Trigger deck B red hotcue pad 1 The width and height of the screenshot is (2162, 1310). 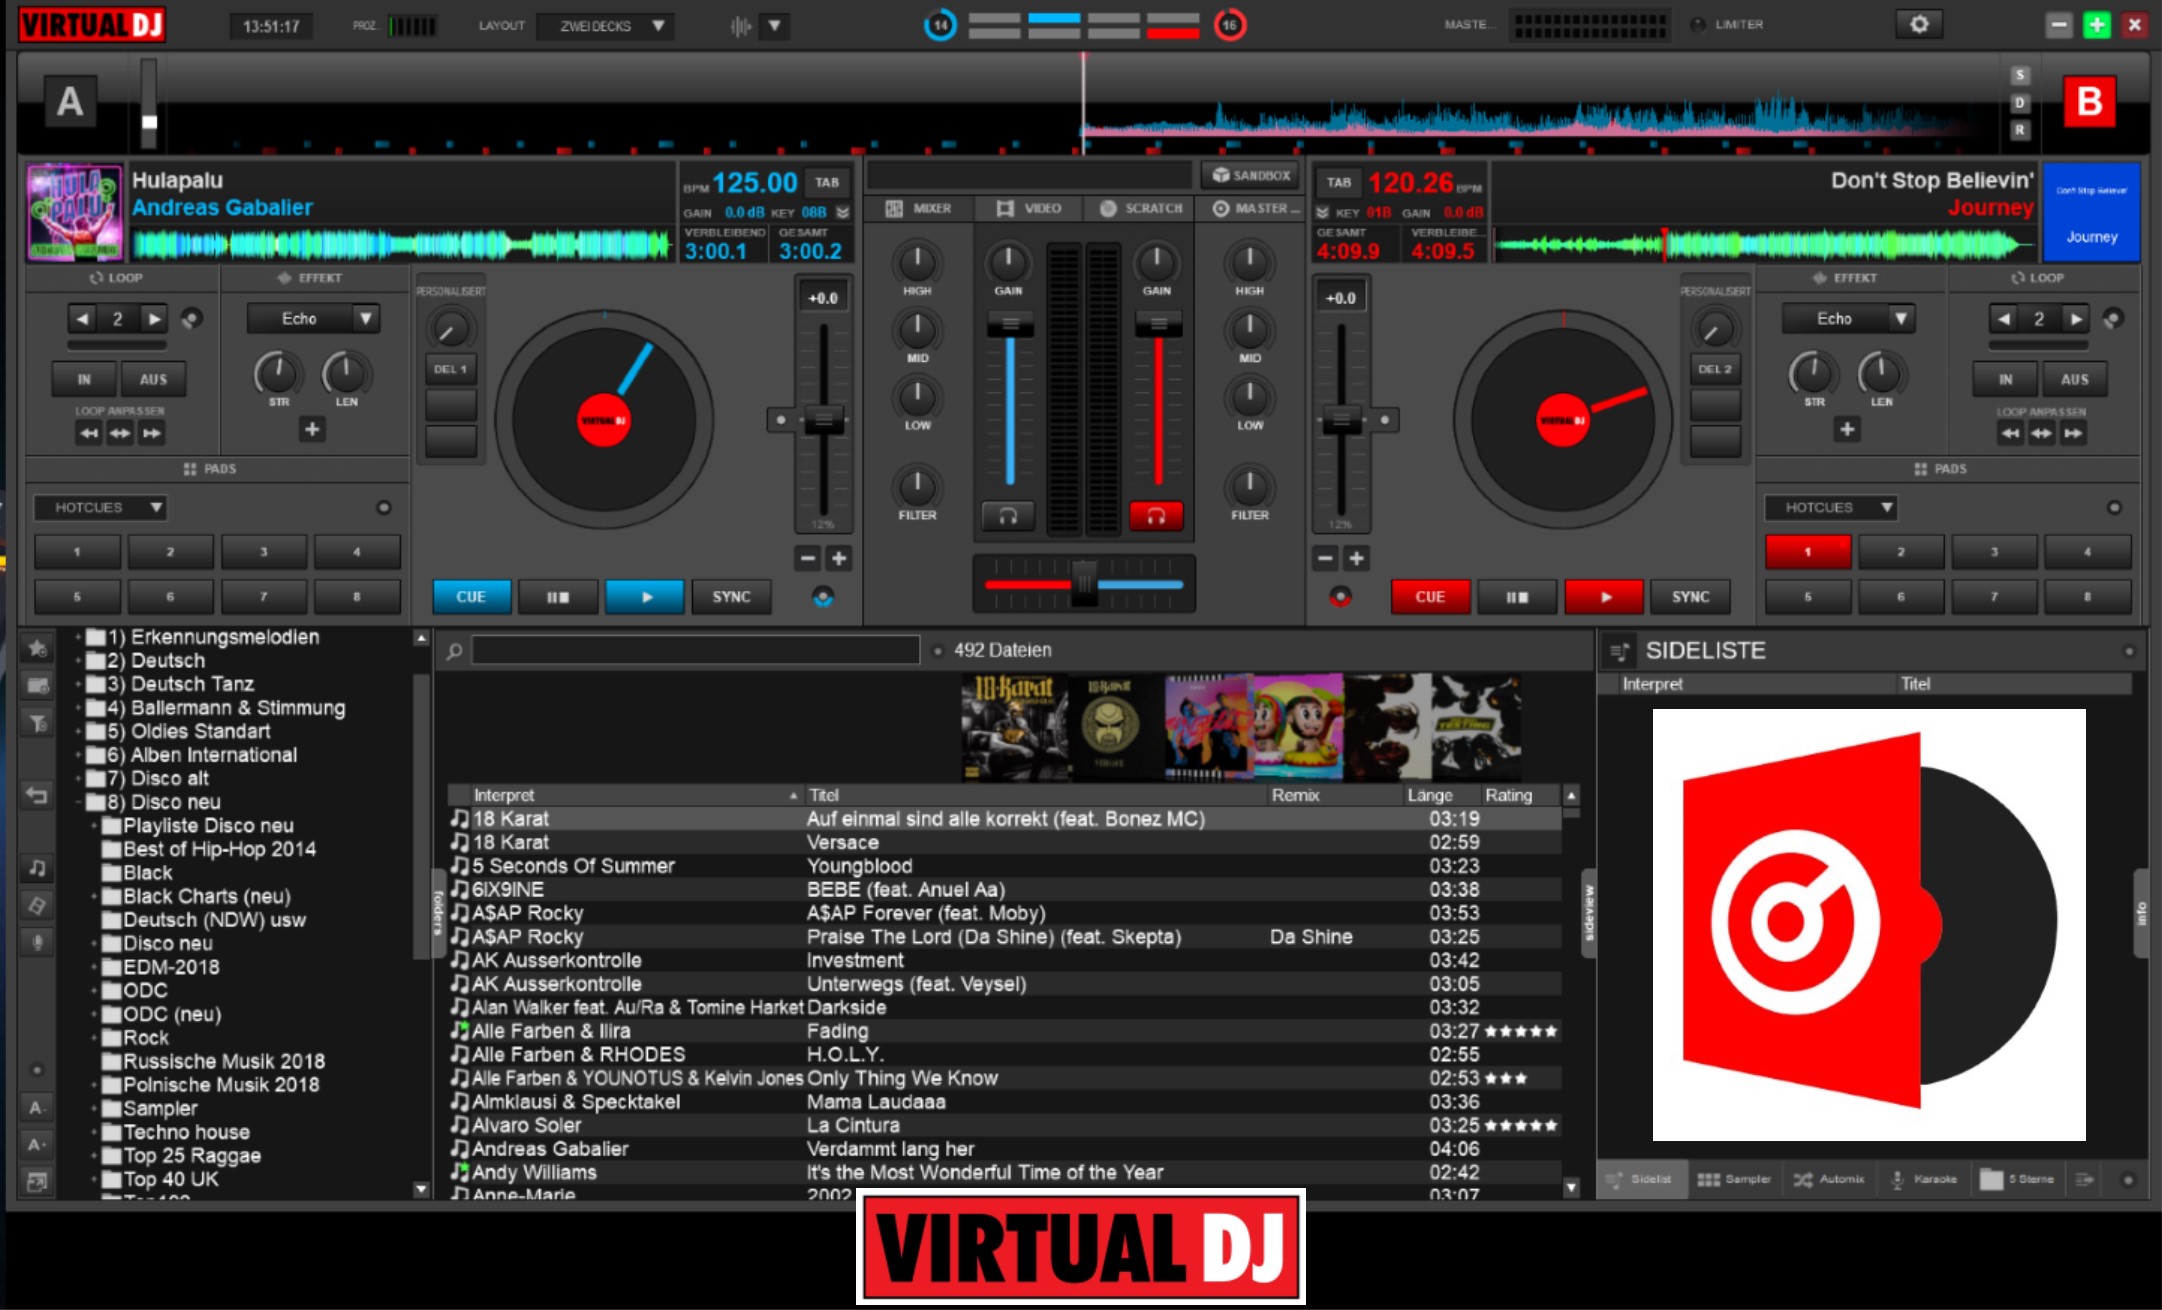click(x=1808, y=552)
